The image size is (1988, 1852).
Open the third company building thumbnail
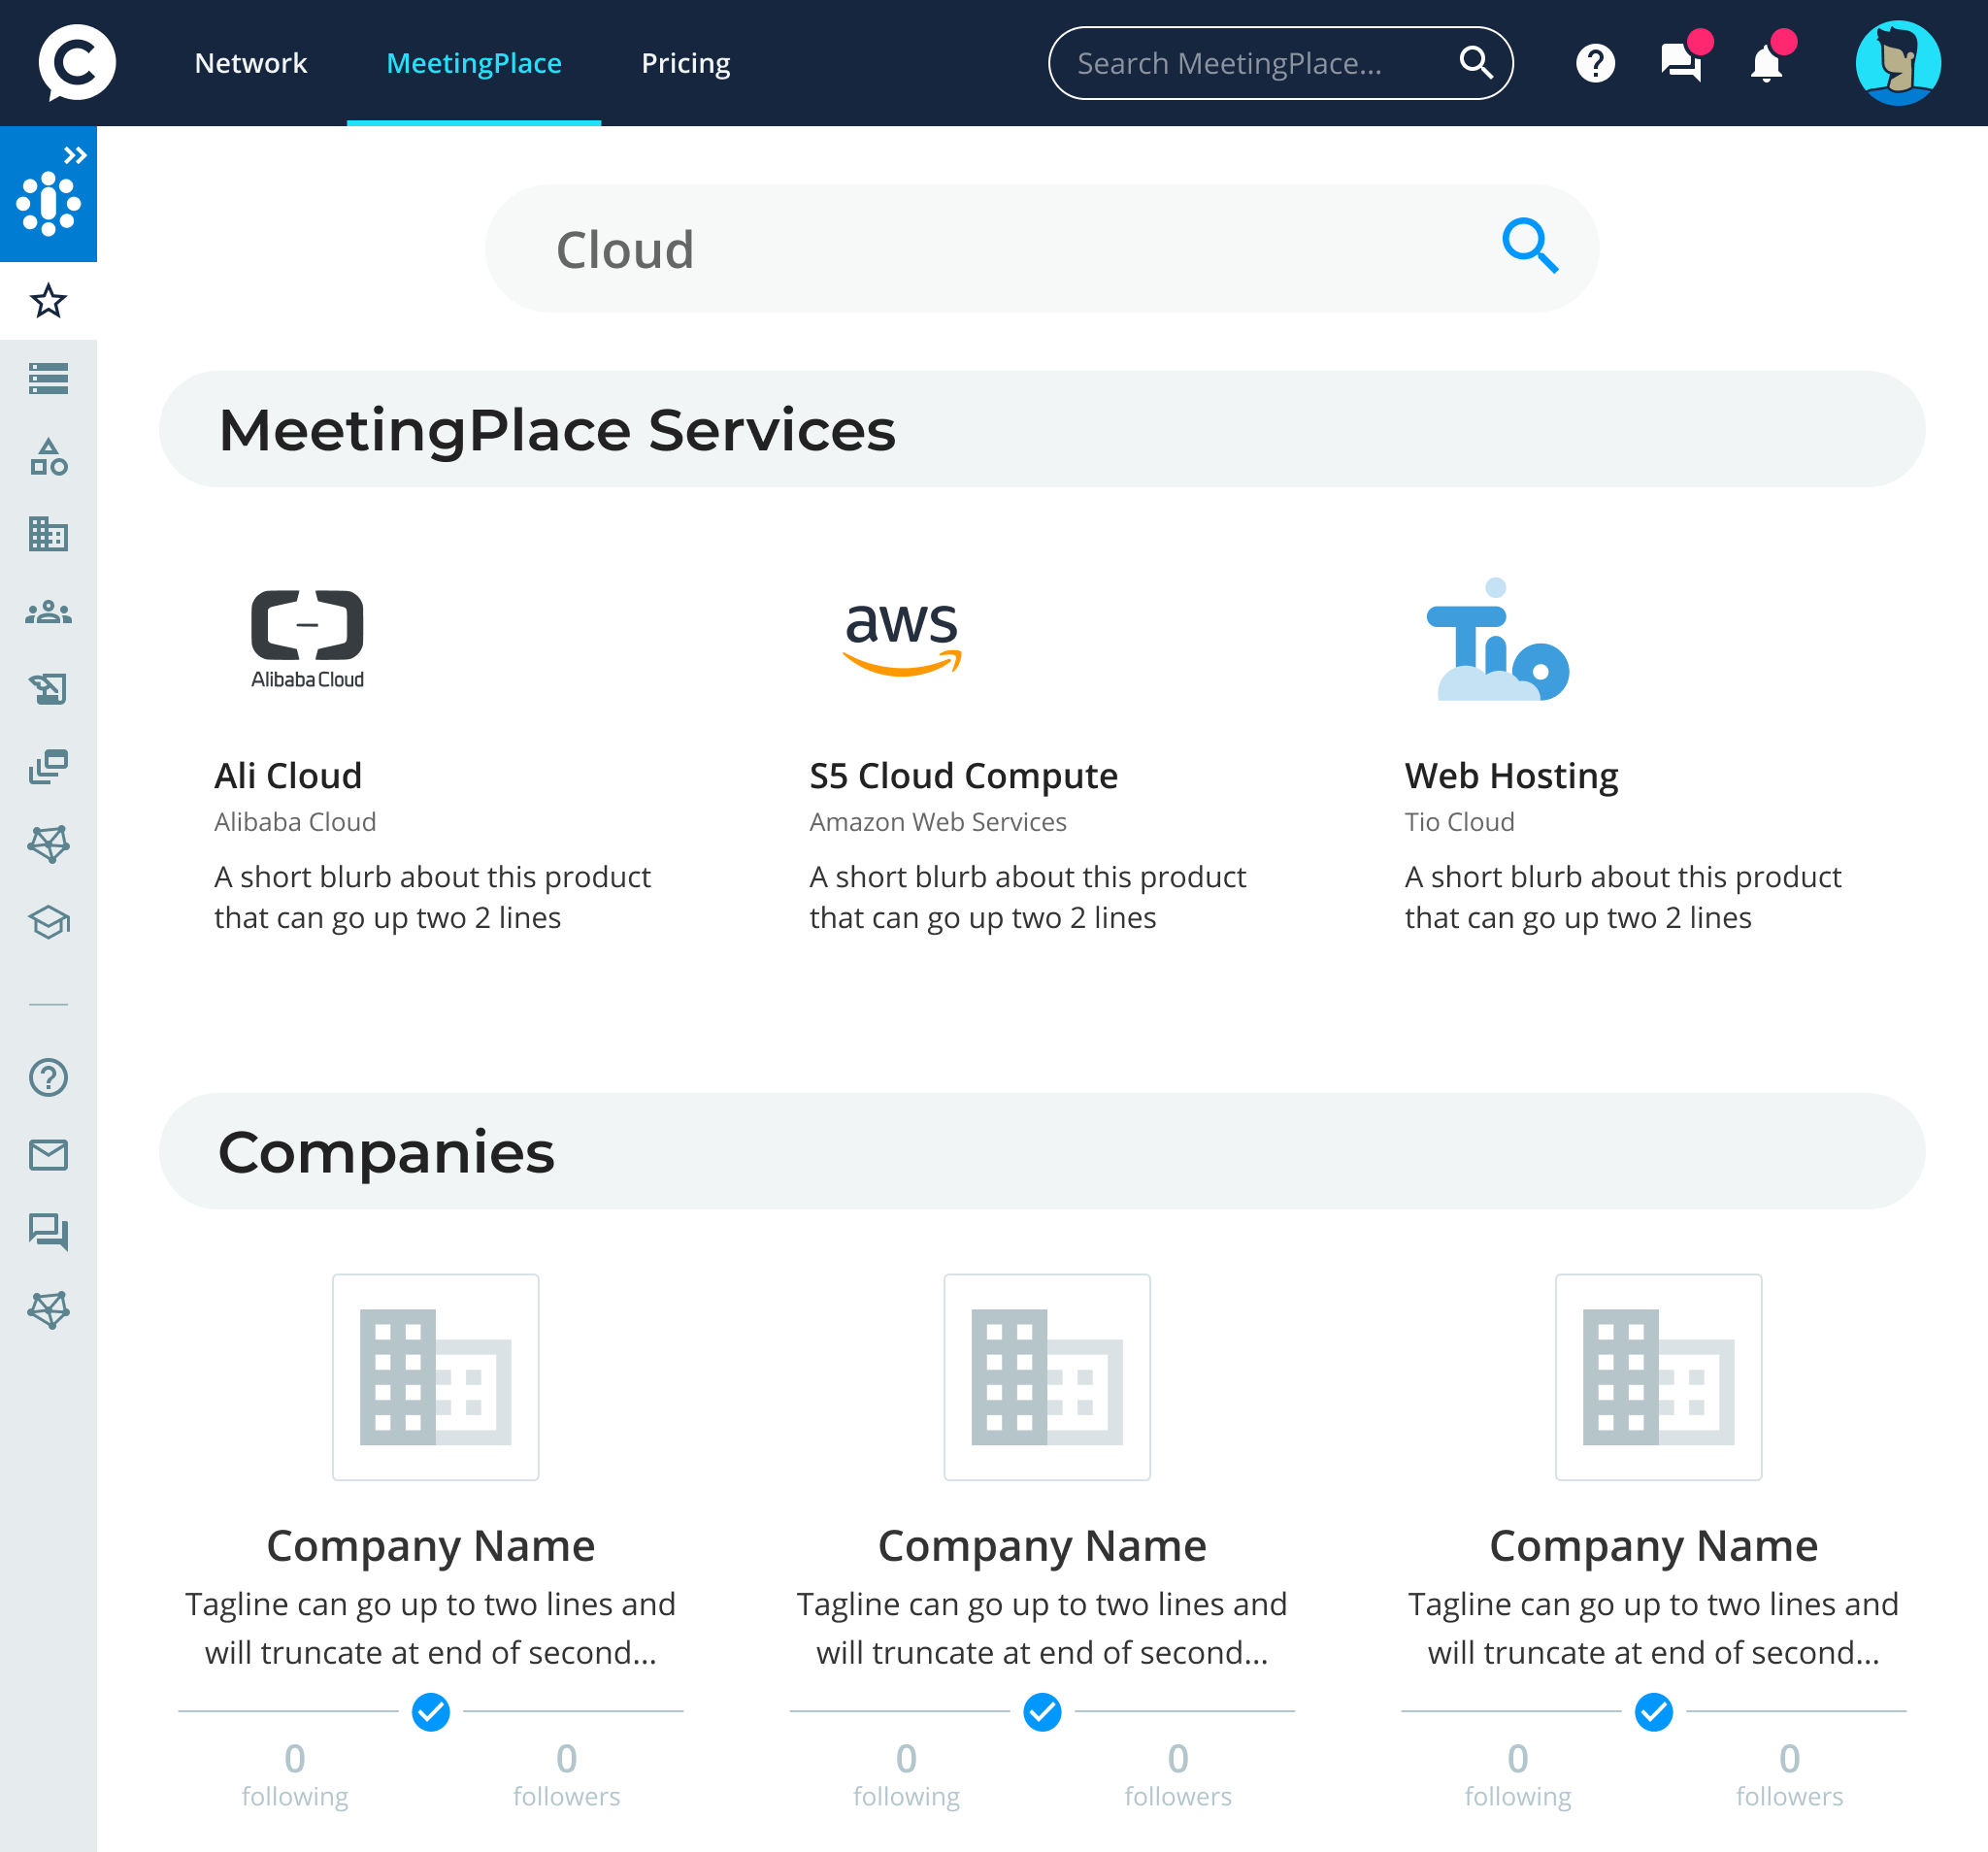(x=1659, y=1377)
